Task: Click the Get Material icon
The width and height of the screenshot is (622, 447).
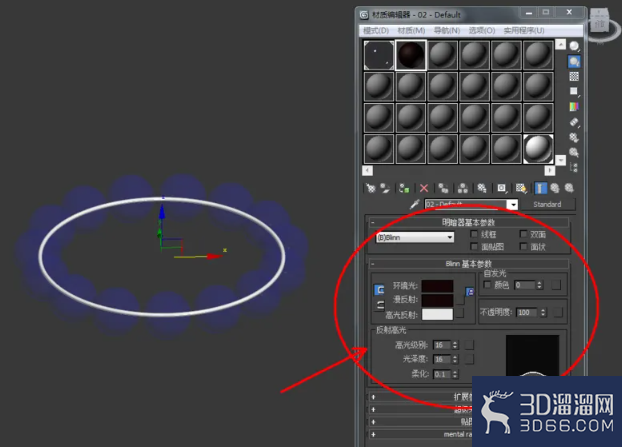Action: pyautogui.click(x=371, y=188)
